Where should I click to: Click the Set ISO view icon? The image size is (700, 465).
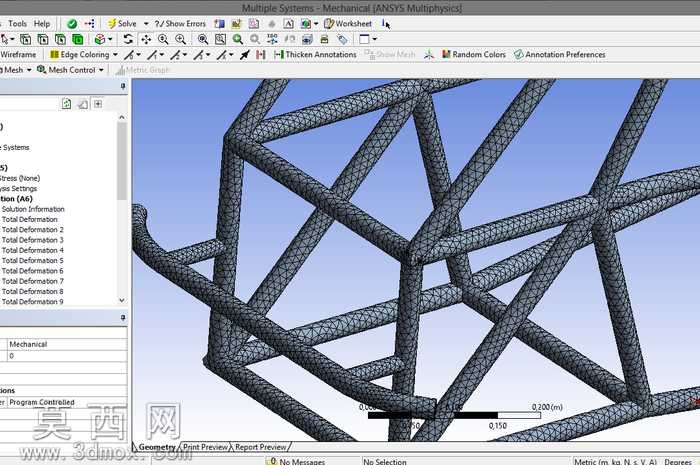272,39
